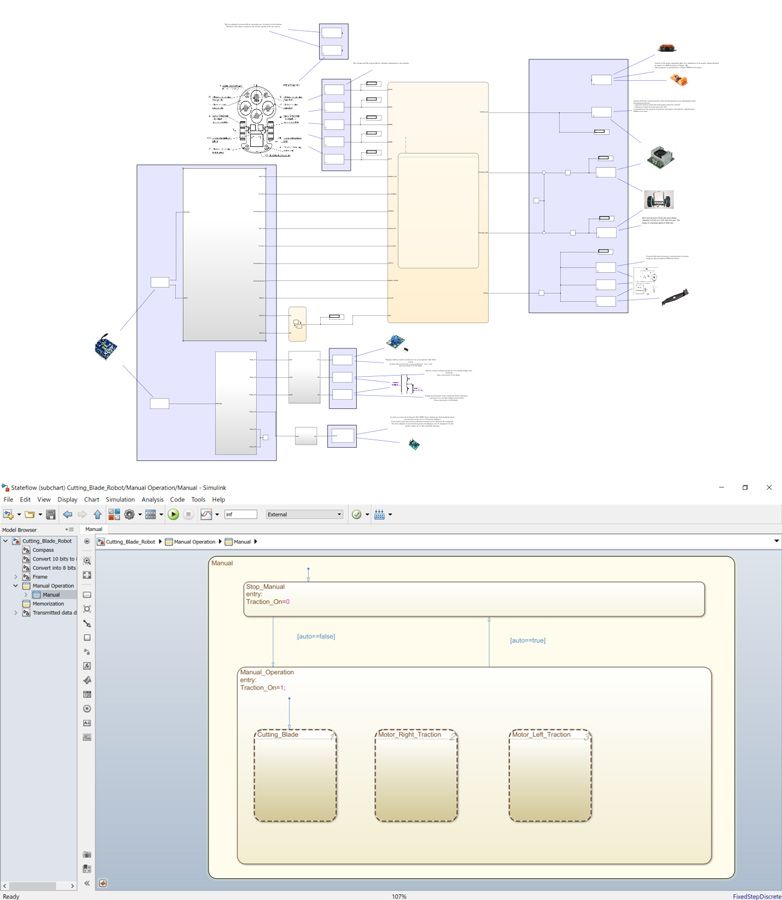Click Hide/Show Explorer Bar icon
This screenshot has height=900, width=782.
pos(87,541)
